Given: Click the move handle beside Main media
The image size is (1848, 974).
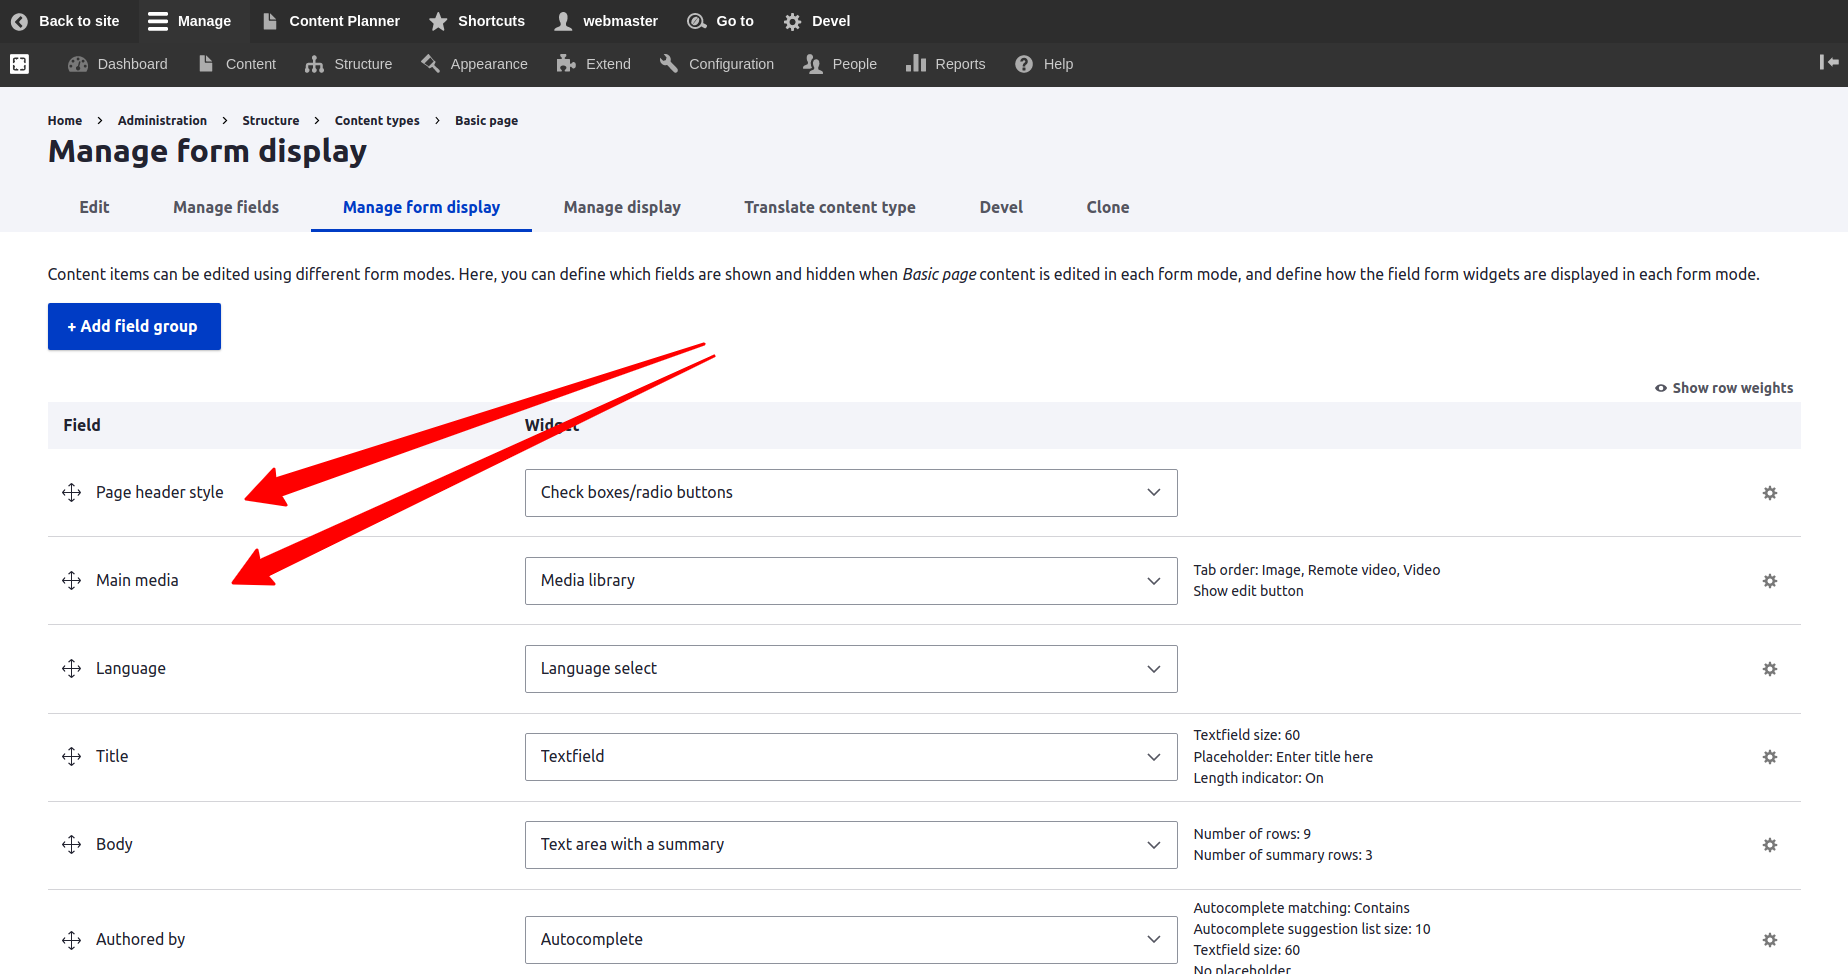Looking at the screenshot, I should pyautogui.click(x=71, y=581).
